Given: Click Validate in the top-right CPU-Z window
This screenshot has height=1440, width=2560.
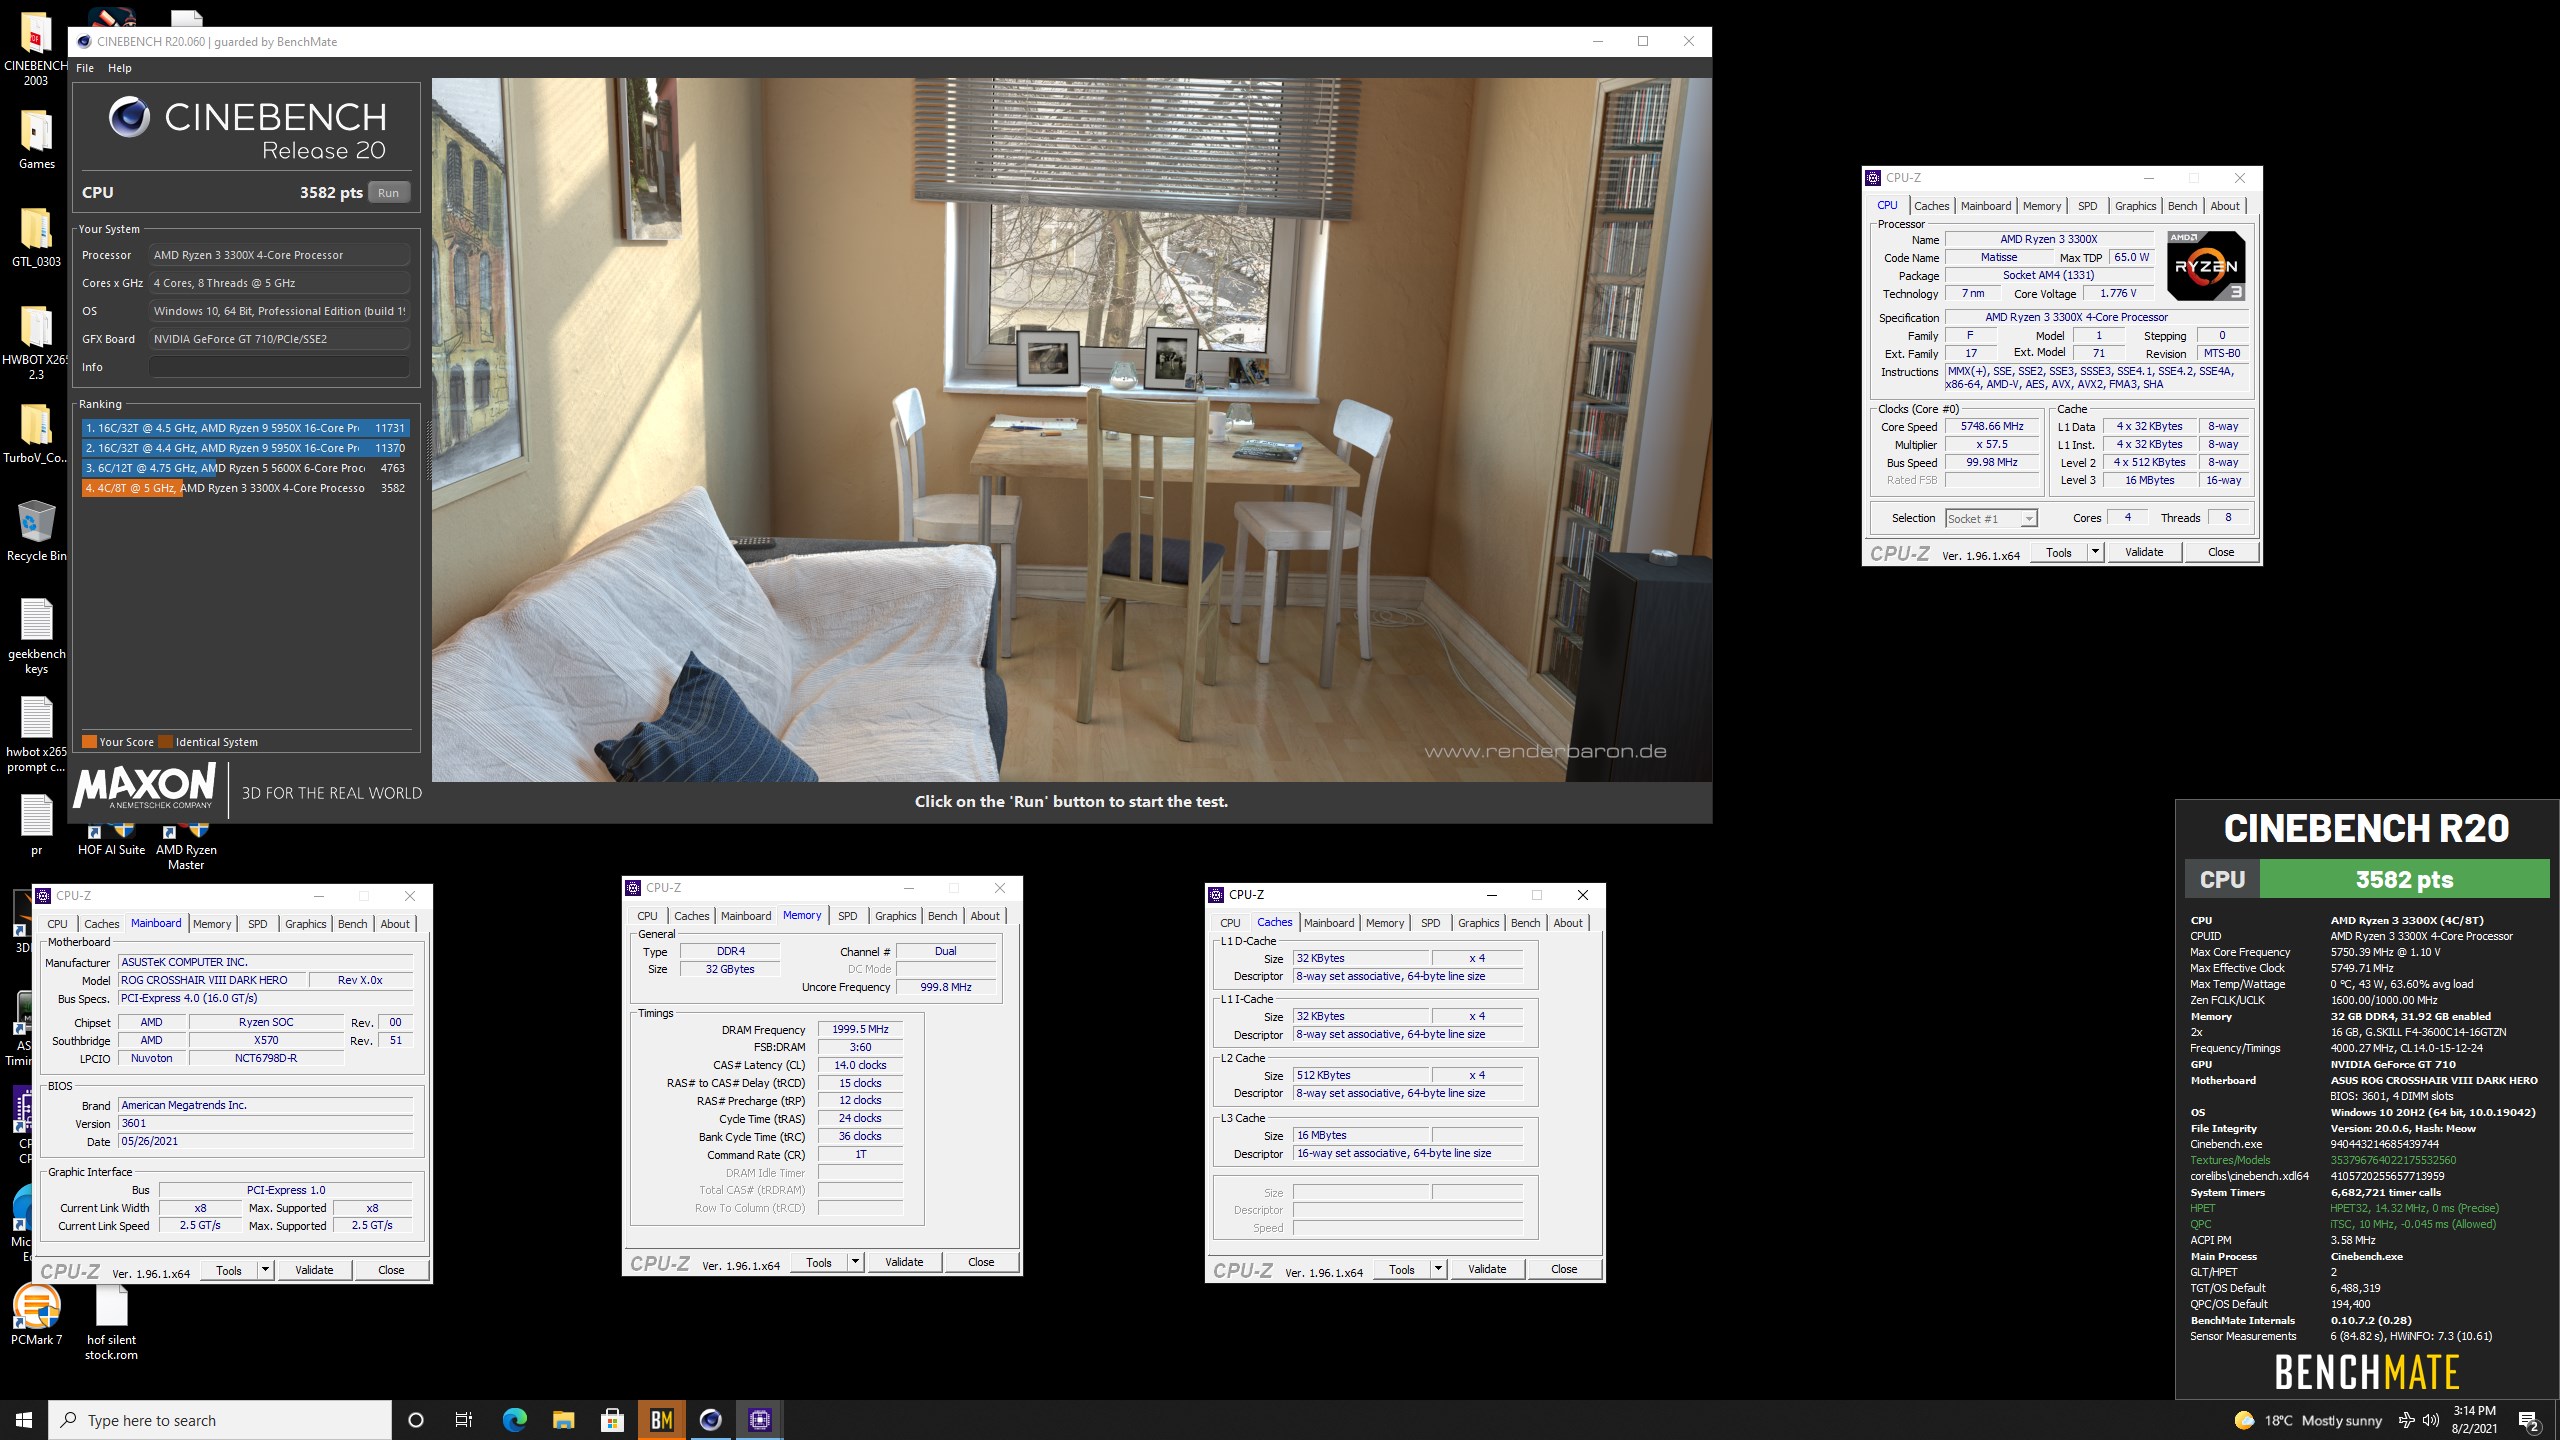Looking at the screenshot, I should (2144, 552).
